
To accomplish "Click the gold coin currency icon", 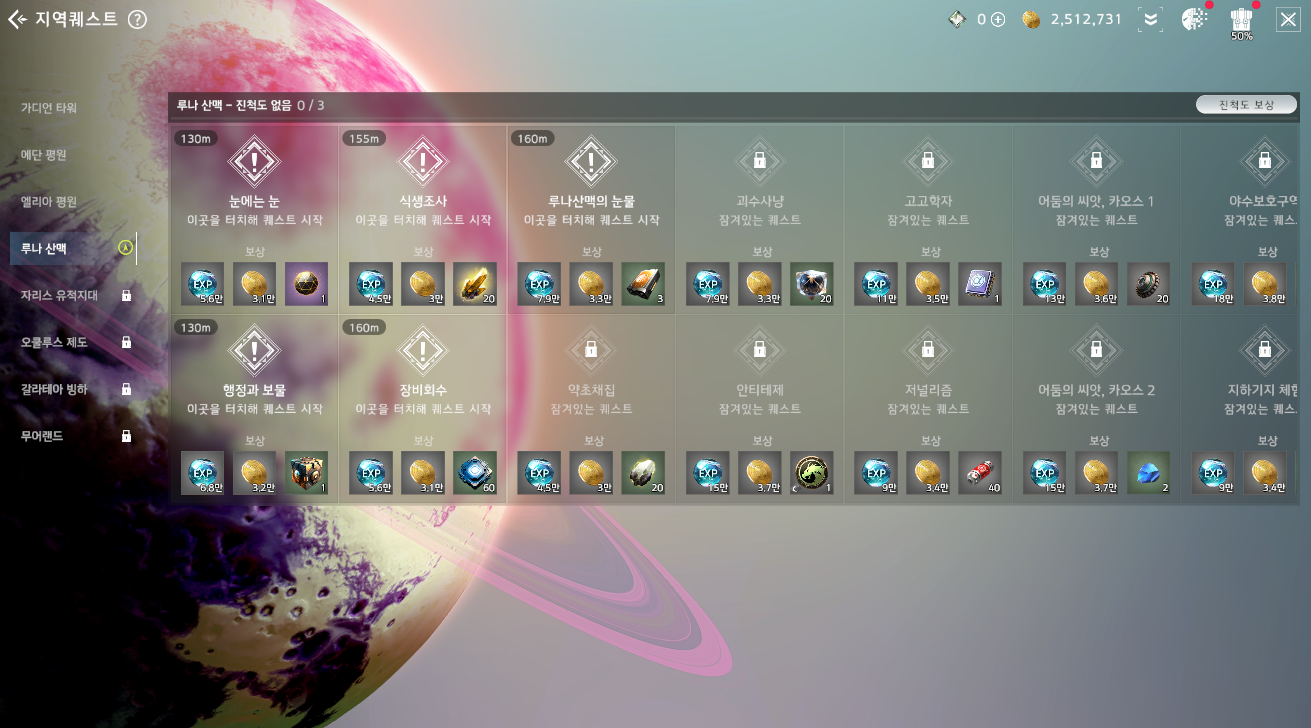I will (x=1032, y=19).
